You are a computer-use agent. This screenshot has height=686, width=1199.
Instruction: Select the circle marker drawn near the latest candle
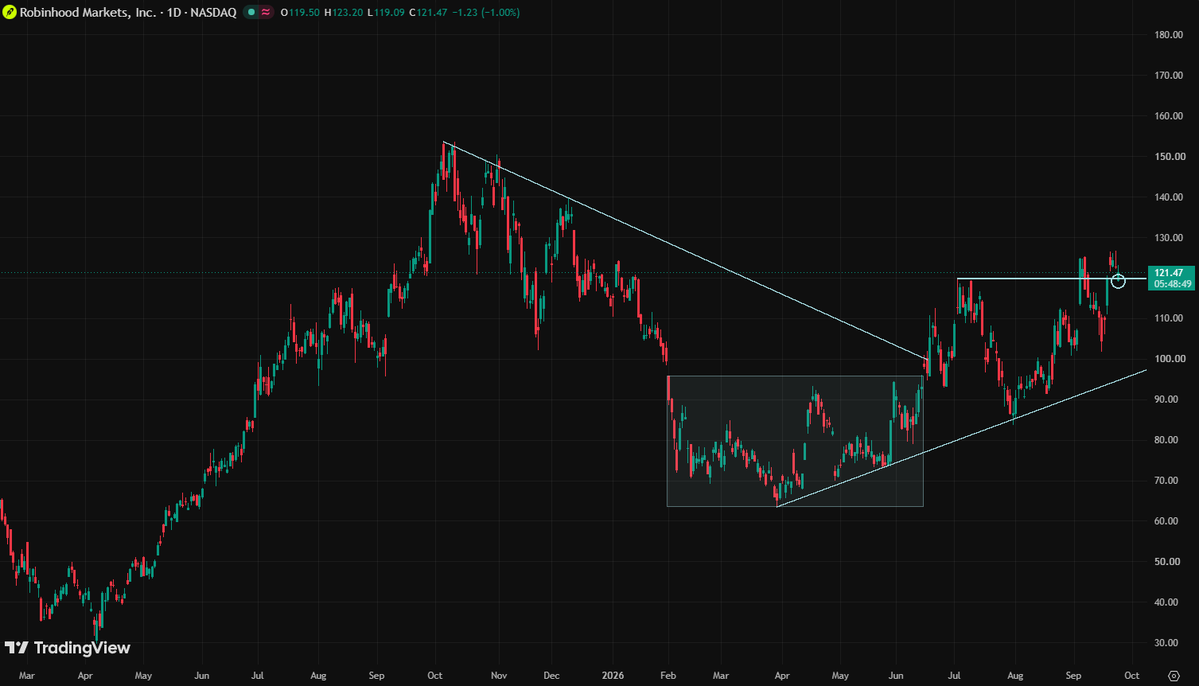pos(1118,281)
